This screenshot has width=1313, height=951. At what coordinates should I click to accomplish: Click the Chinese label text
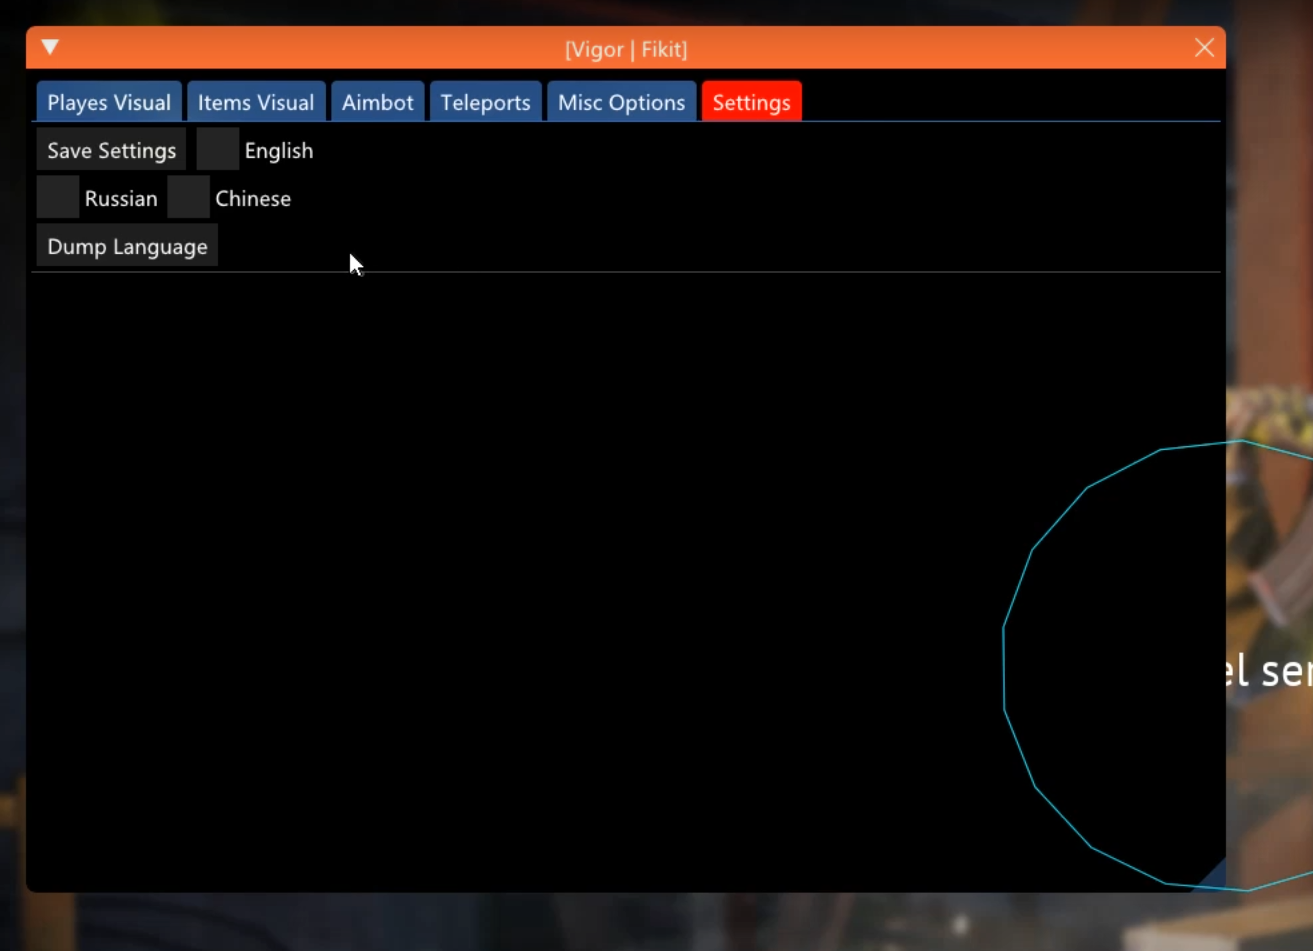tap(253, 199)
